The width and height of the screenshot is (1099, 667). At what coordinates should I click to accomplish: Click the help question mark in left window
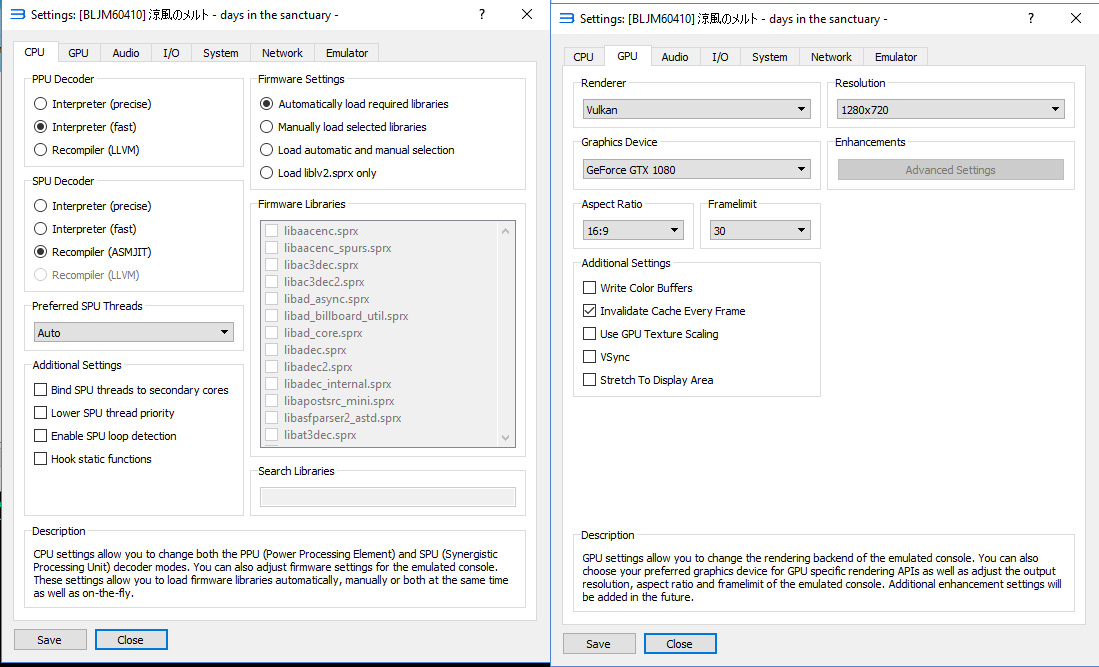pos(482,14)
